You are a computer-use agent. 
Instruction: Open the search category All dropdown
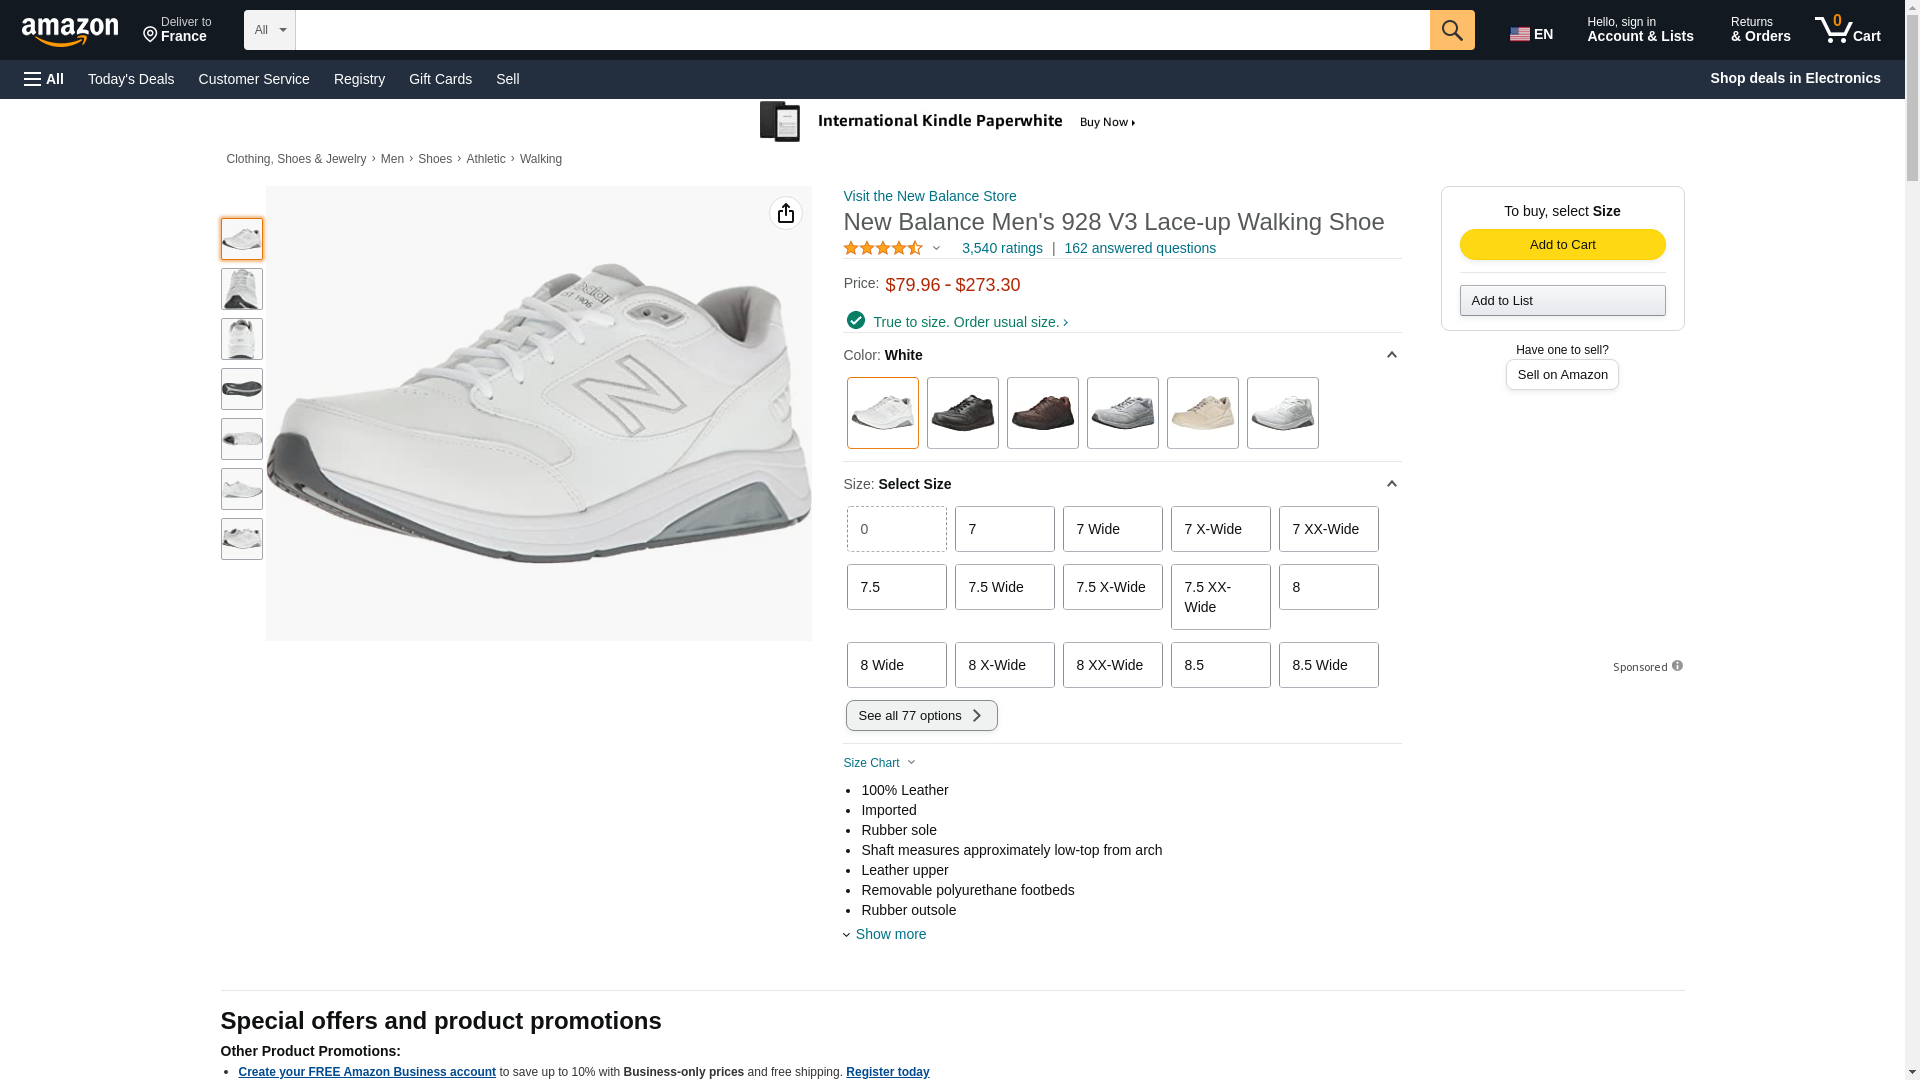(x=269, y=30)
